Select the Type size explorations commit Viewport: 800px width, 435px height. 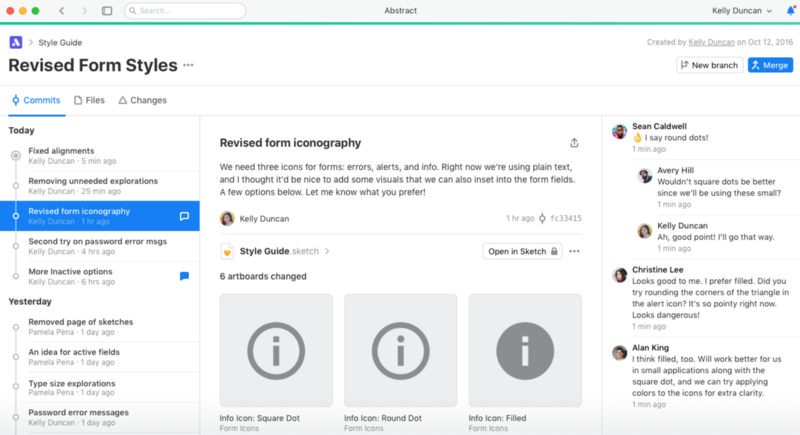(x=100, y=387)
